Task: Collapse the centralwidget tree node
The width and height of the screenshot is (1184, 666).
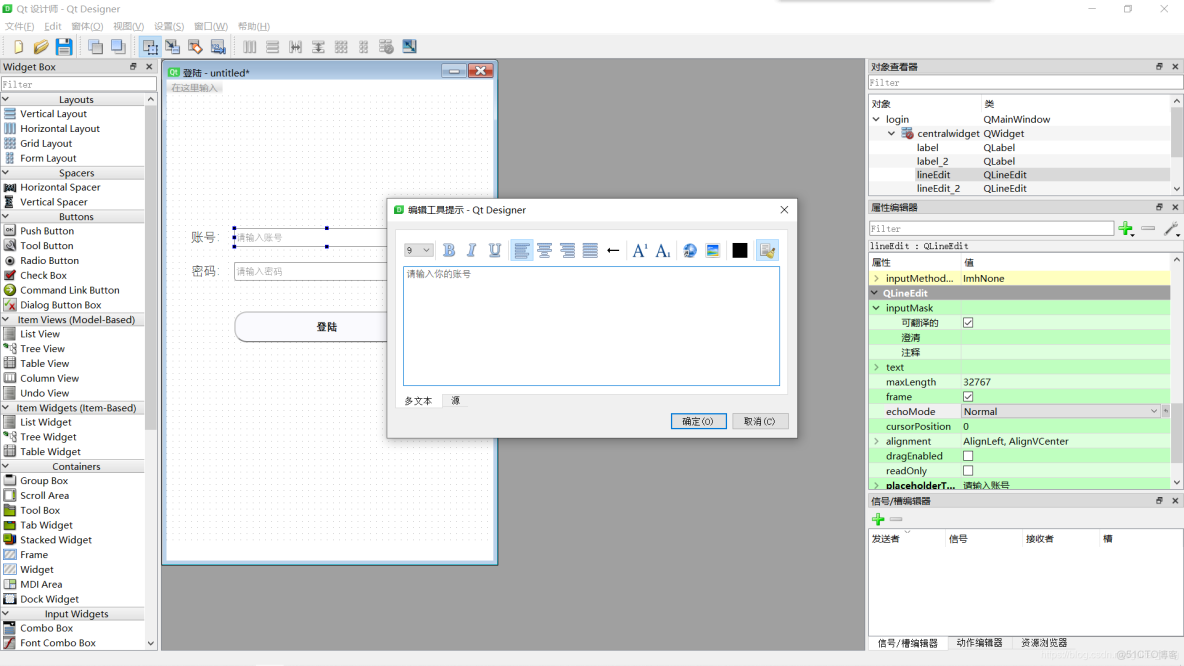Action: coord(891,133)
